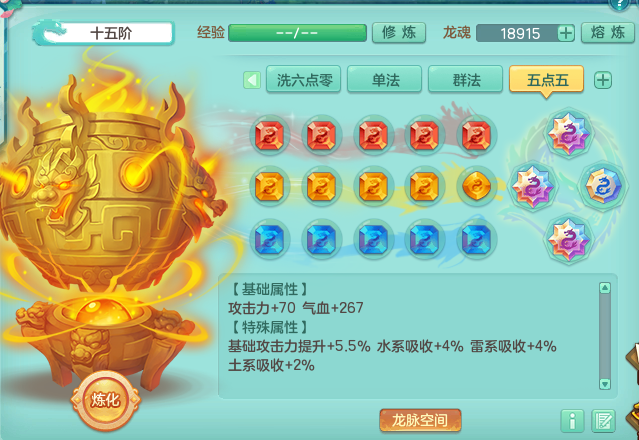This screenshot has height=440, width=639.
Task: Click the last blue dragon gem slot
Action: 476,239
